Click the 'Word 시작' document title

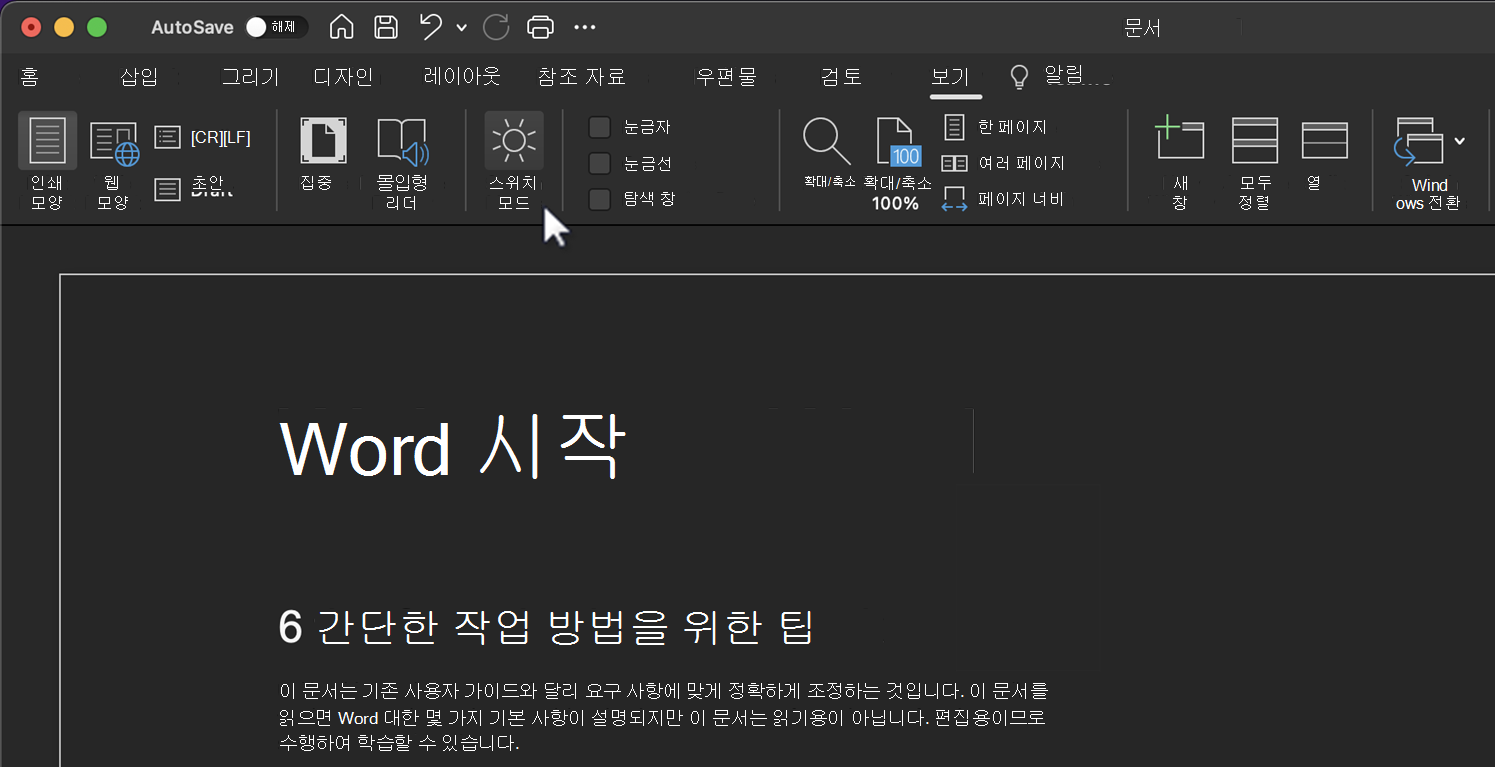[453, 448]
